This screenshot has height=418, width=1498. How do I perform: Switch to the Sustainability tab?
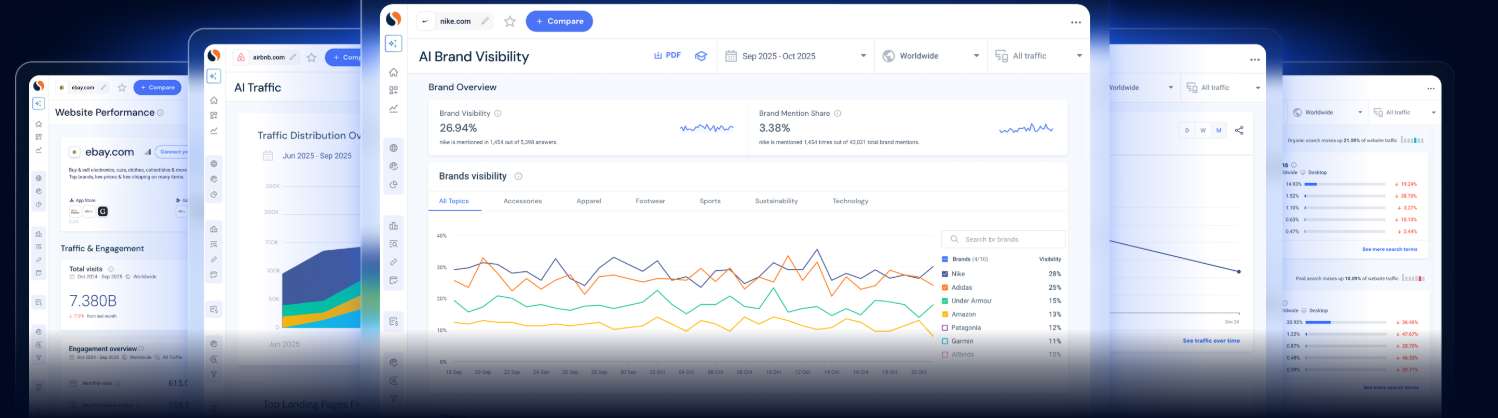tap(777, 201)
